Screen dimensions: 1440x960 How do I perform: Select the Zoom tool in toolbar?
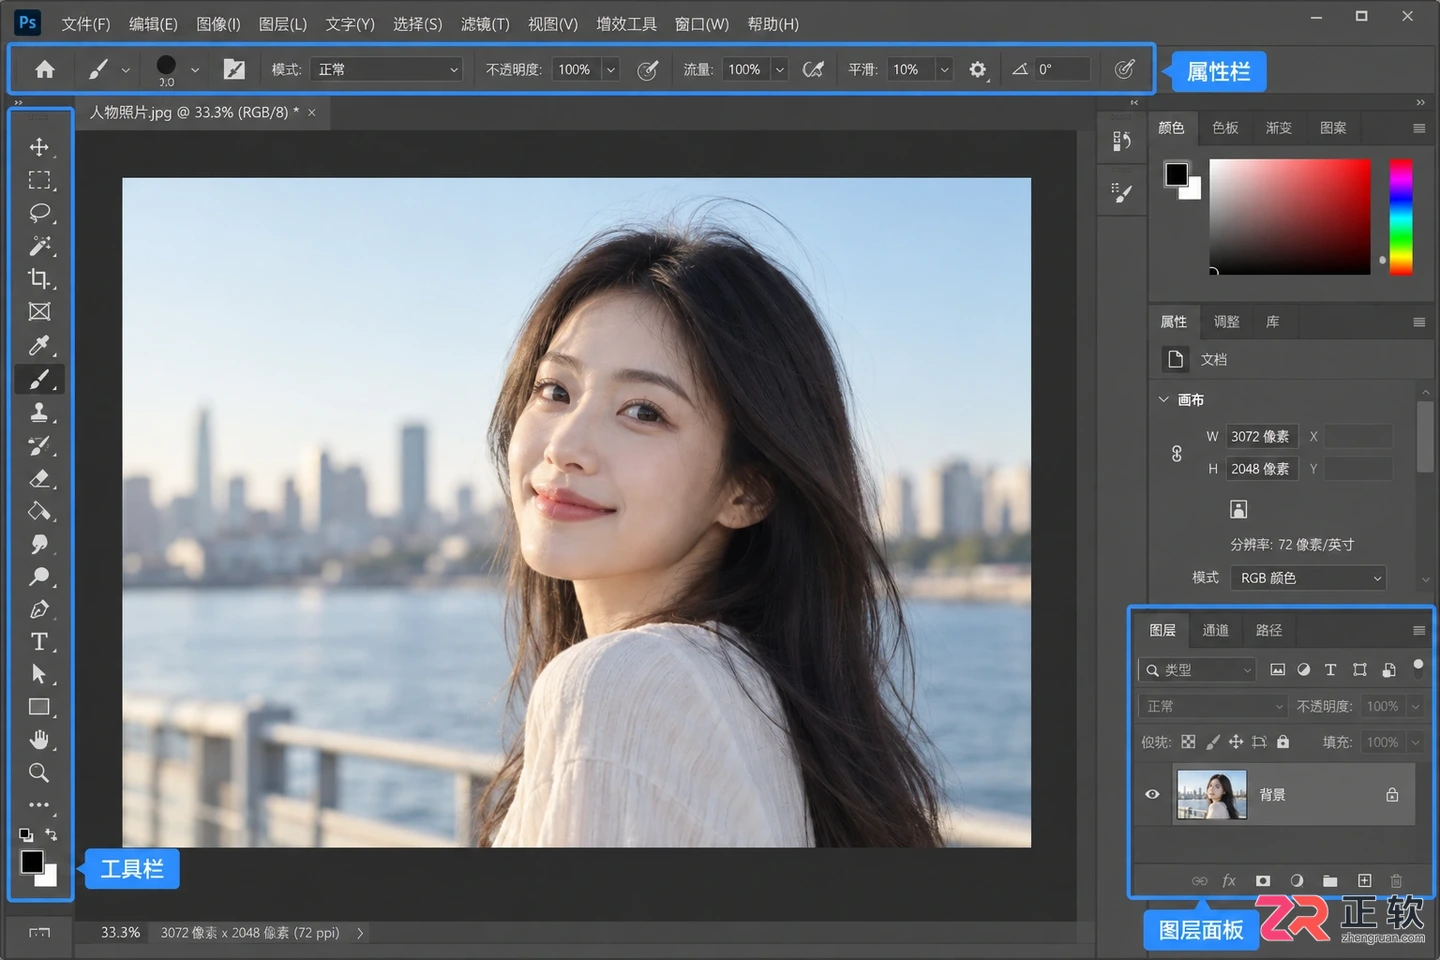(x=39, y=773)
